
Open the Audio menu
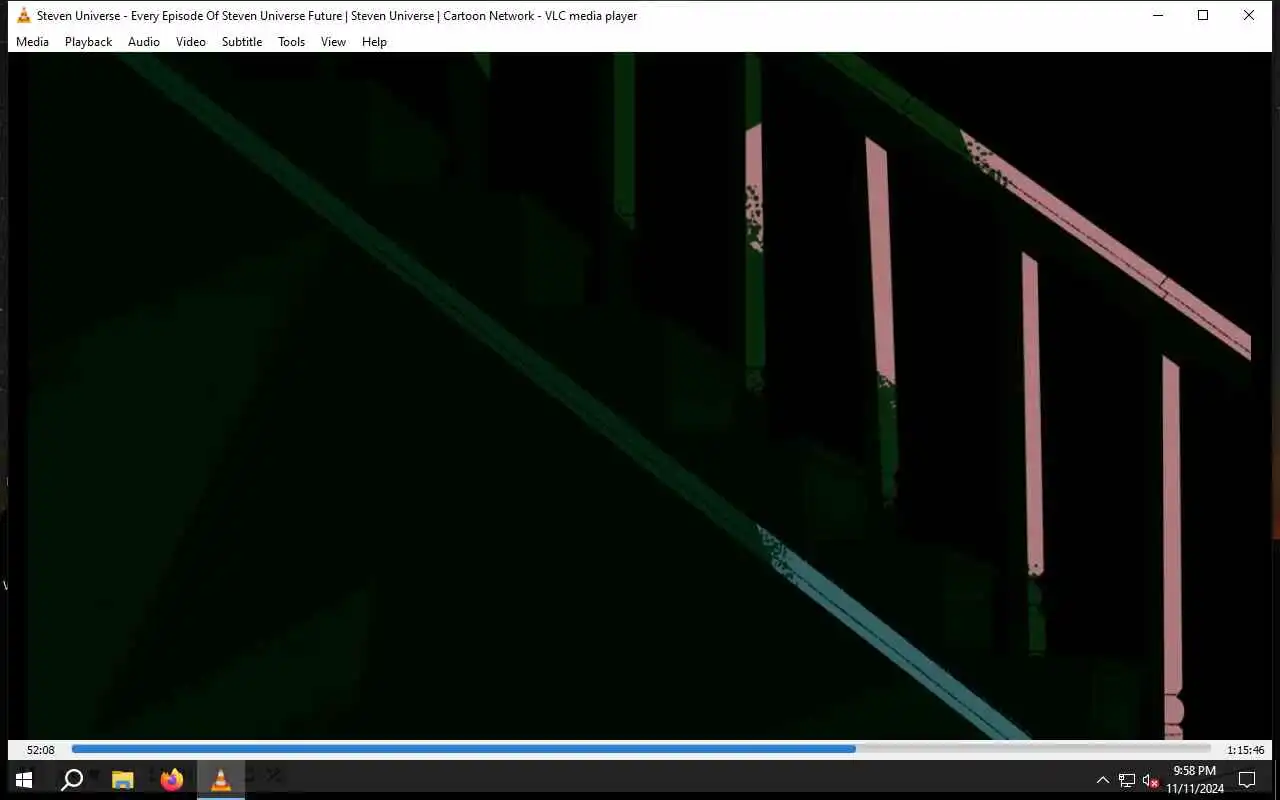coord(143,42)
